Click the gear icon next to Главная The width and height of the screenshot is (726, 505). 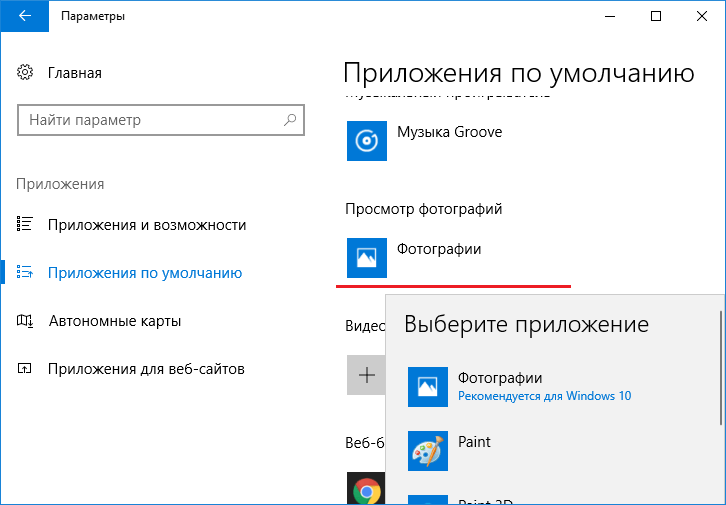25,72
